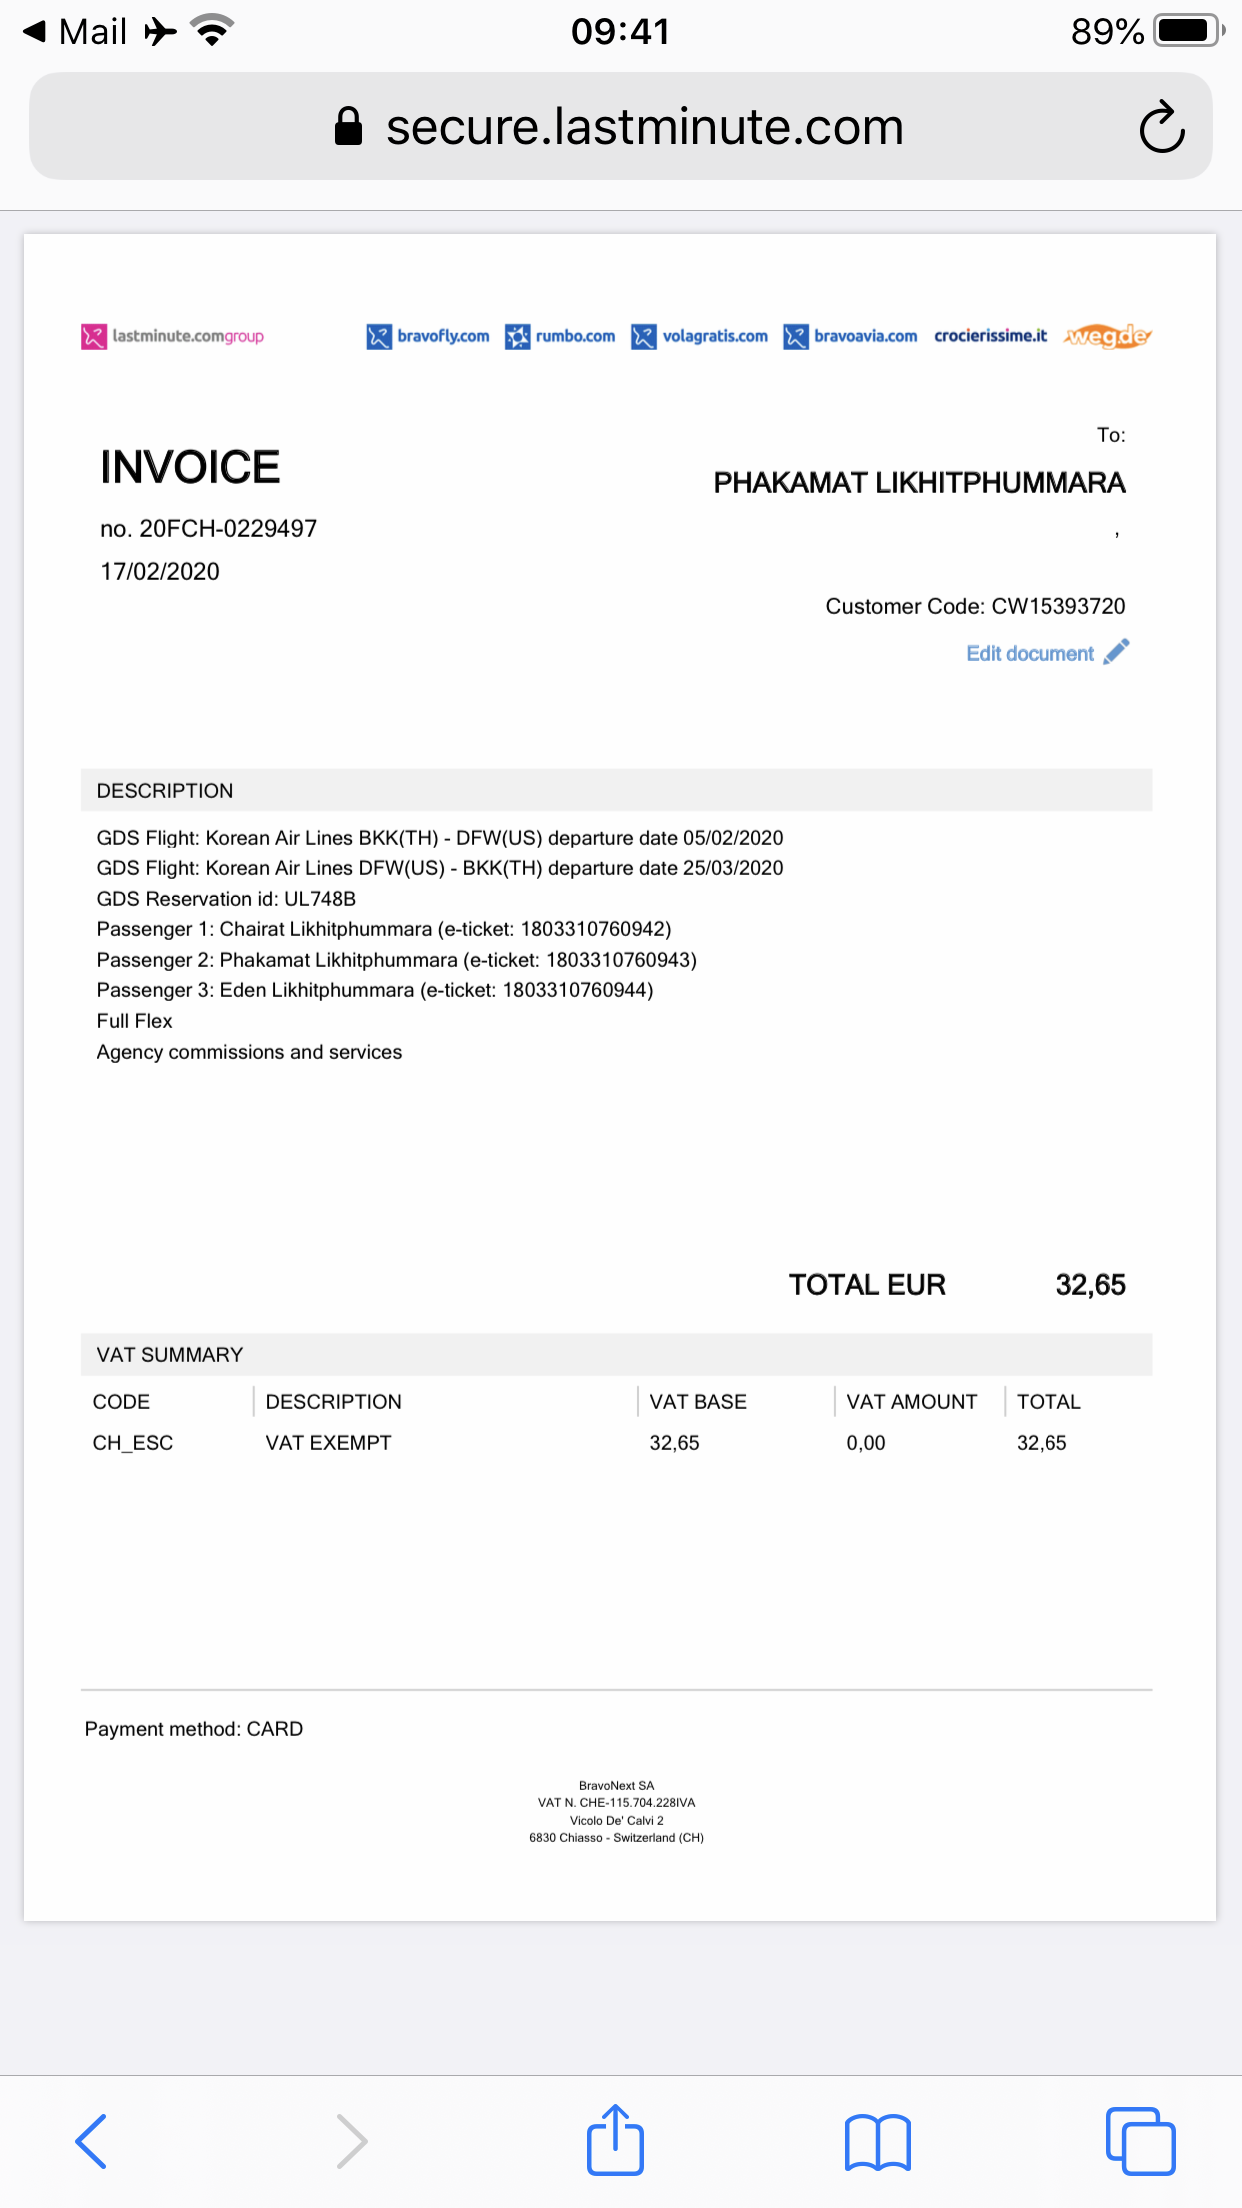Open the bookmarks book icon

tap(877, 2143)
